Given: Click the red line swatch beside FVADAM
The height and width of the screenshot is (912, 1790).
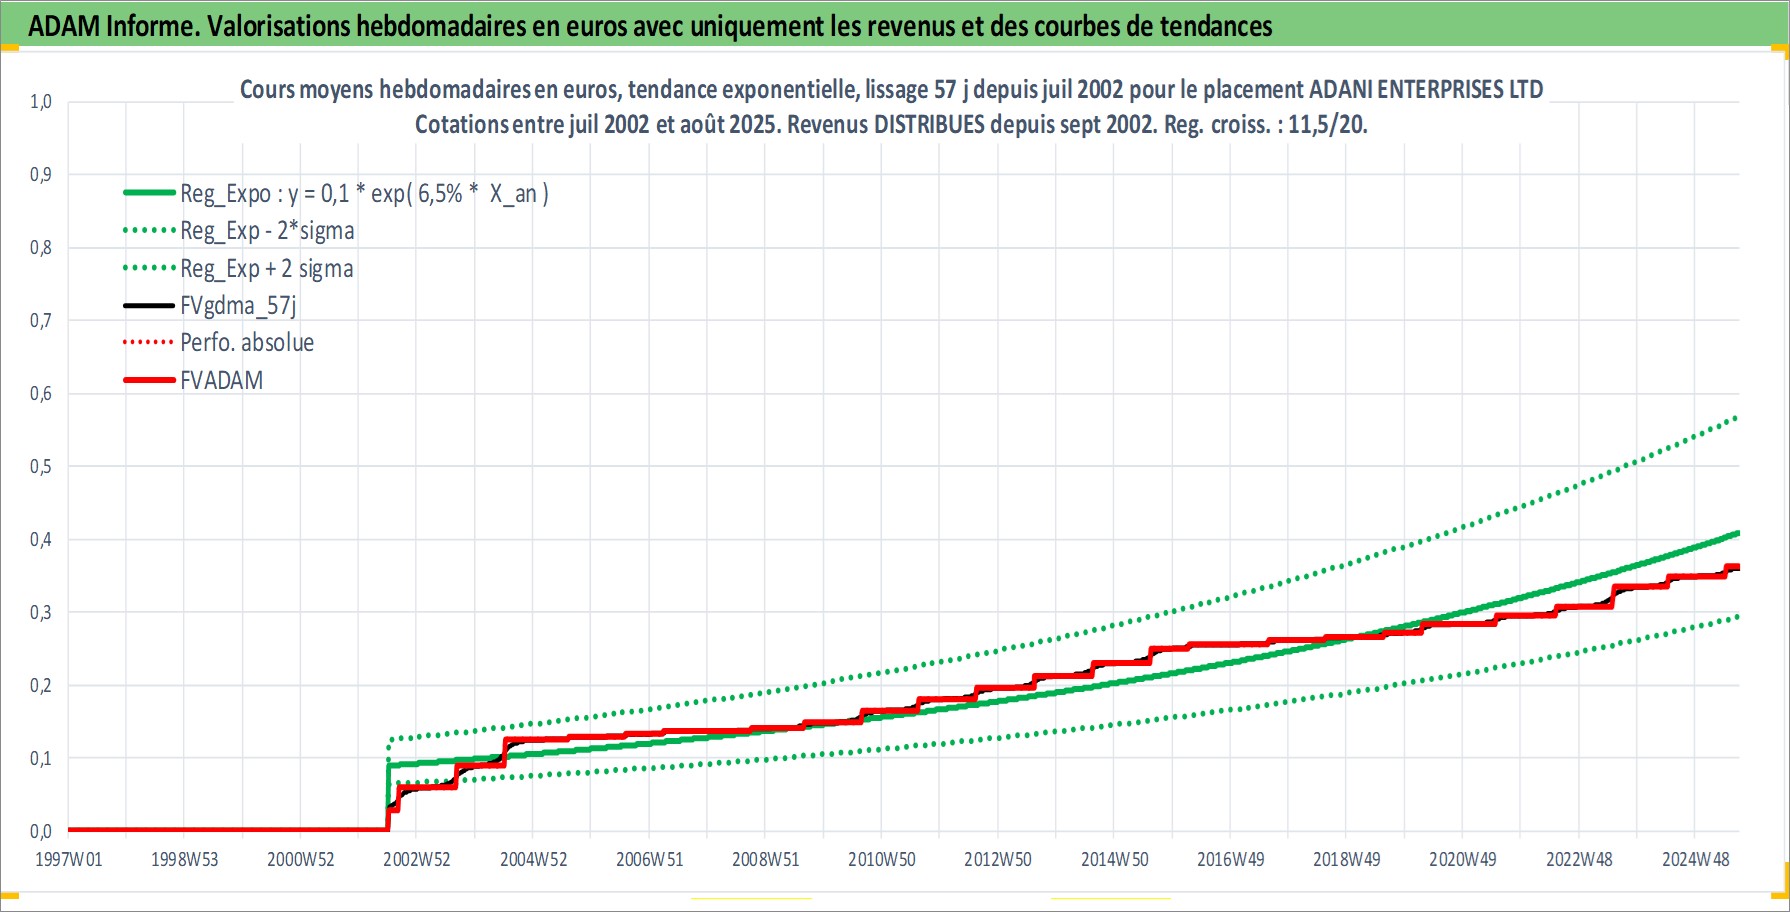Looking at the screenshot, I should click(149, 380).
